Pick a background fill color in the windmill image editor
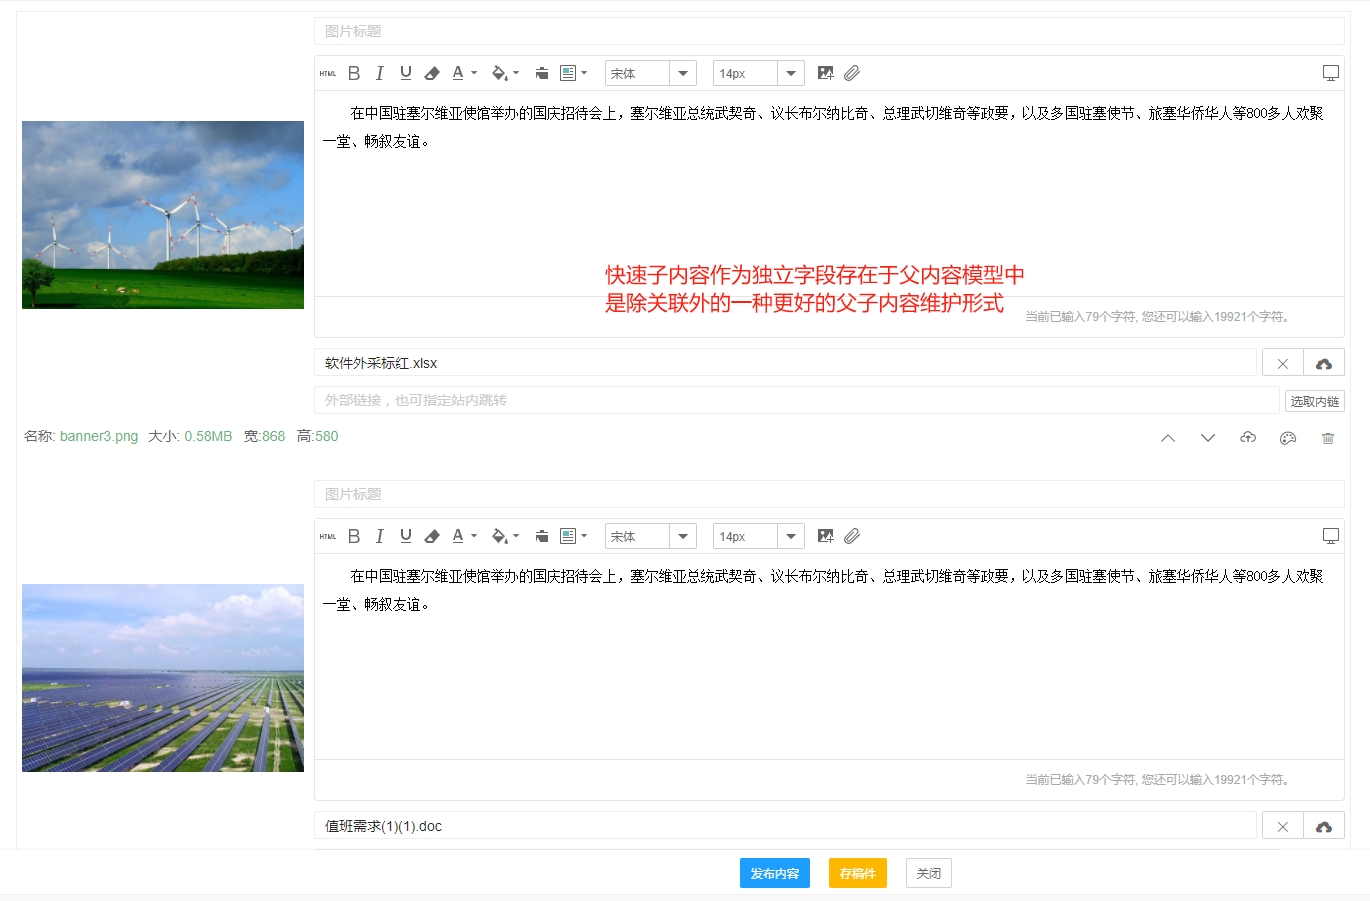This screenshot has width=1370, height=901. (x=499, y=73)
